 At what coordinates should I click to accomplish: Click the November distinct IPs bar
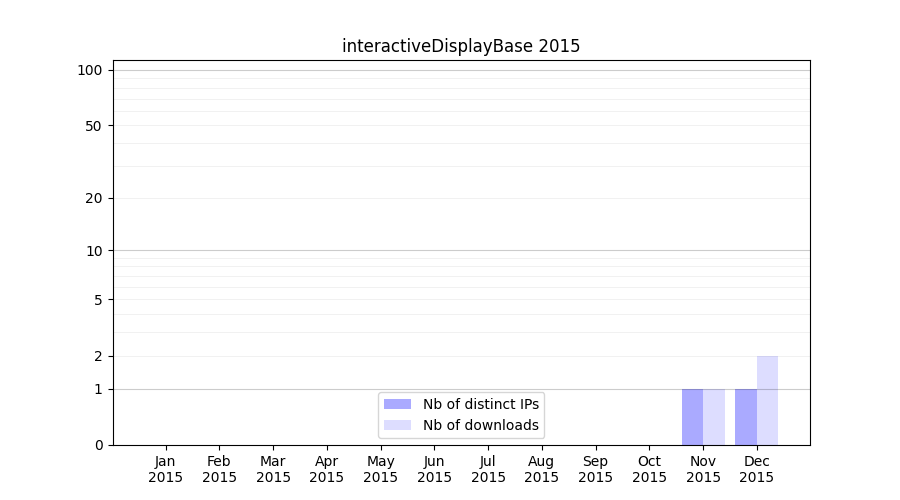click(692, 417)
